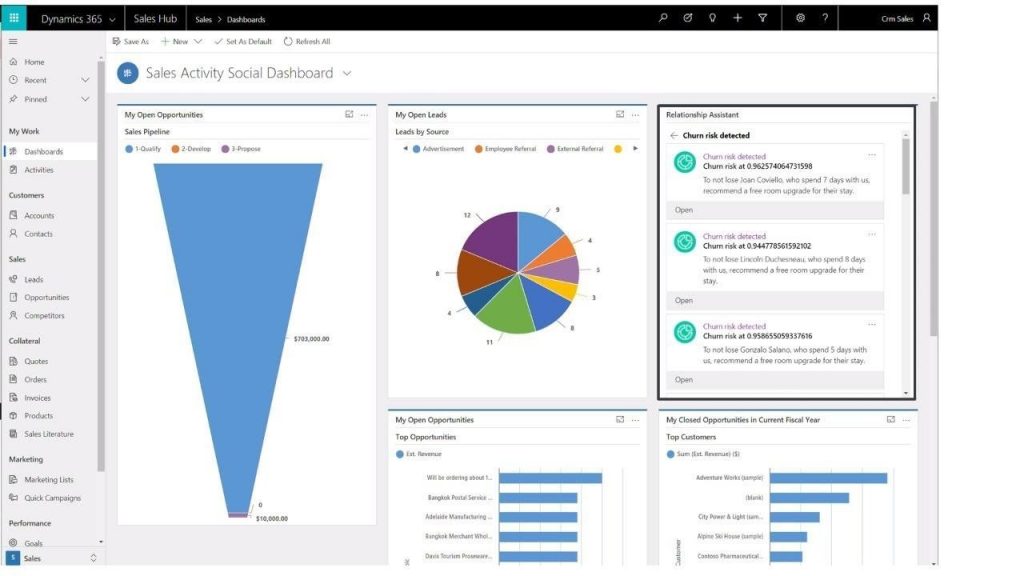Screen dimensions: 1024x576
Task: Open more options for Sales Pipeline chart
Action: 364,115
